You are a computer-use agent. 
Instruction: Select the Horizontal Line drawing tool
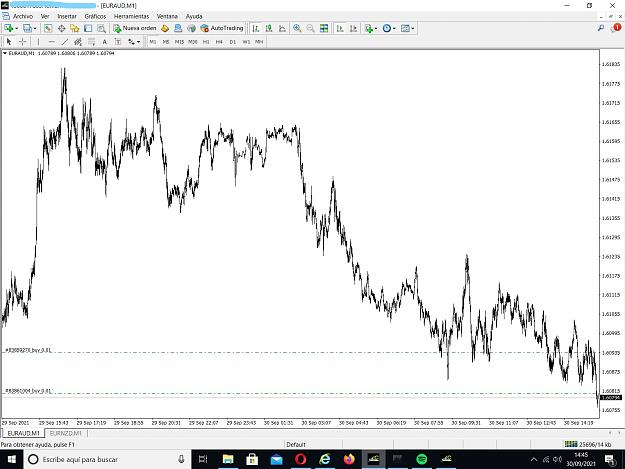click(x=51, y=41)
